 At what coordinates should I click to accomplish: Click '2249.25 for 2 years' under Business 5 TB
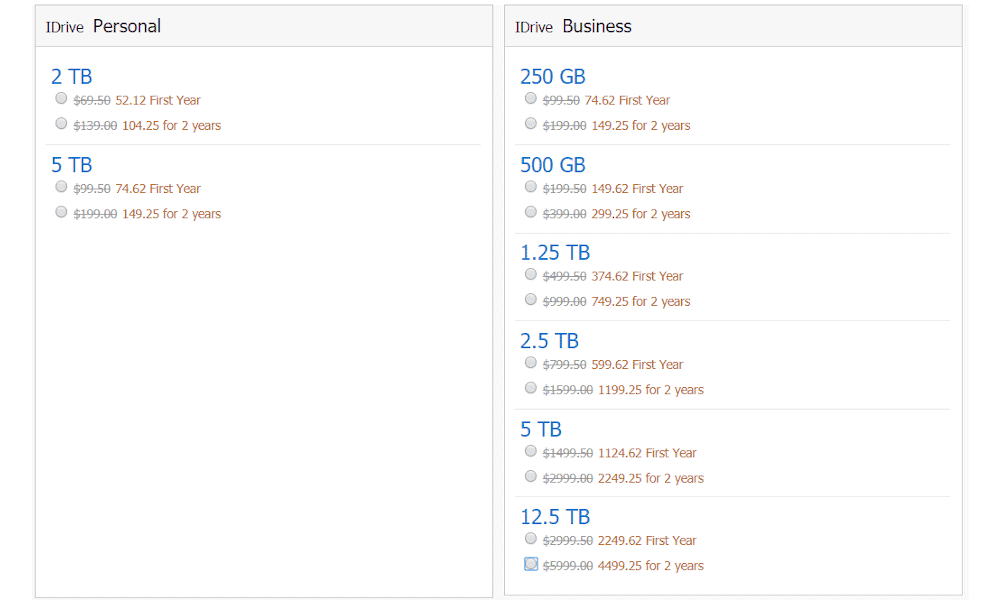[x=651, y=478]
